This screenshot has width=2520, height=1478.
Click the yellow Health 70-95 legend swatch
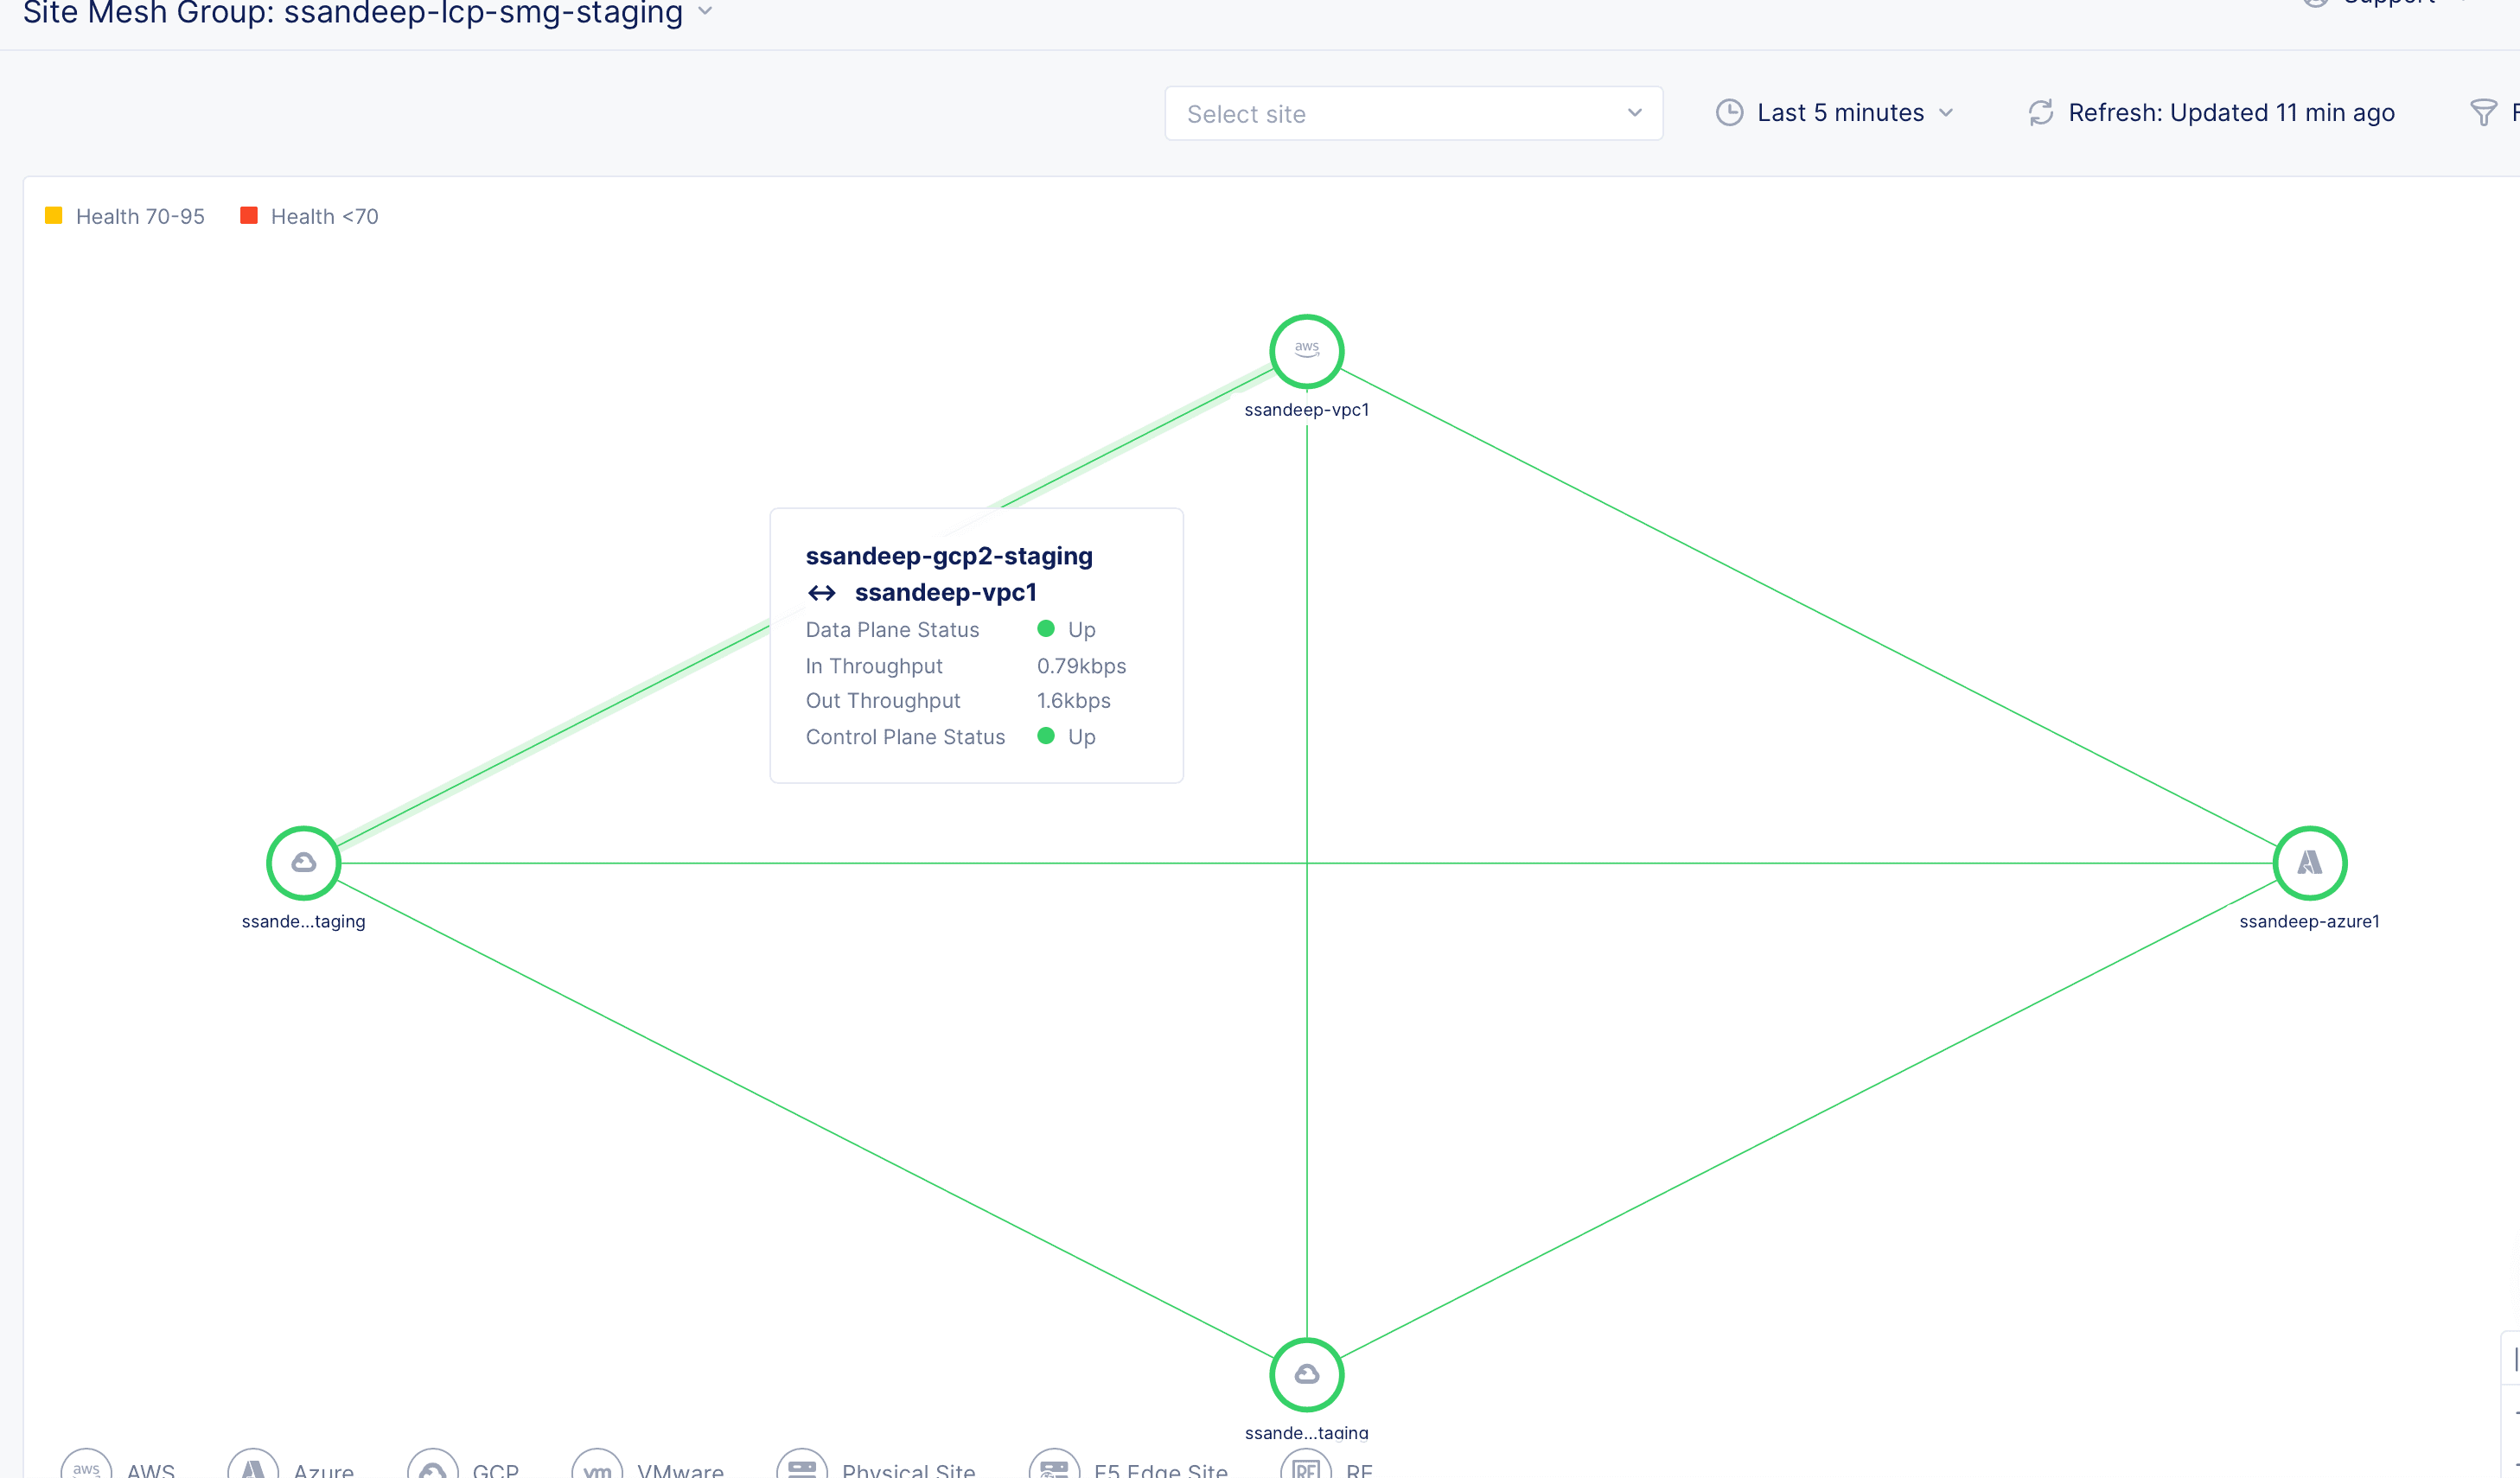(54, 216)
